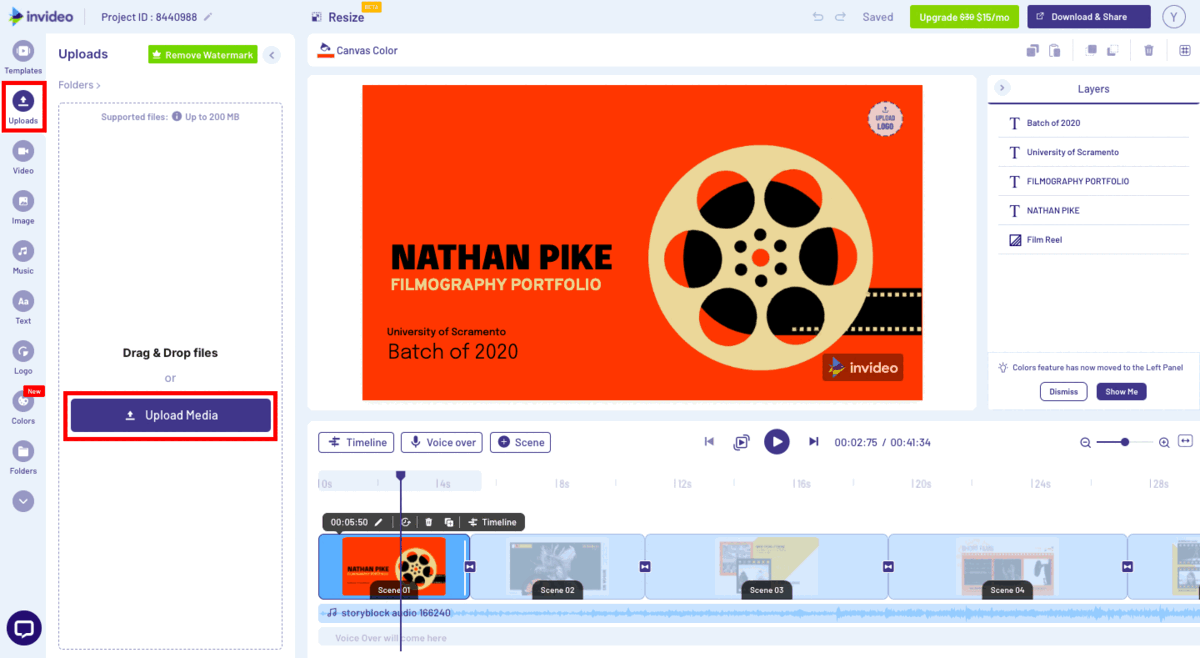
Task: Play the video preview
Action: click(777, 442)
